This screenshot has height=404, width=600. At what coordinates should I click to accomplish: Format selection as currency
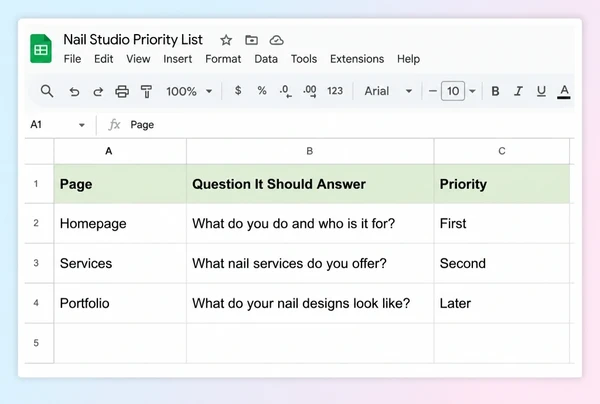pyautogui.click(x=238, y=91)
